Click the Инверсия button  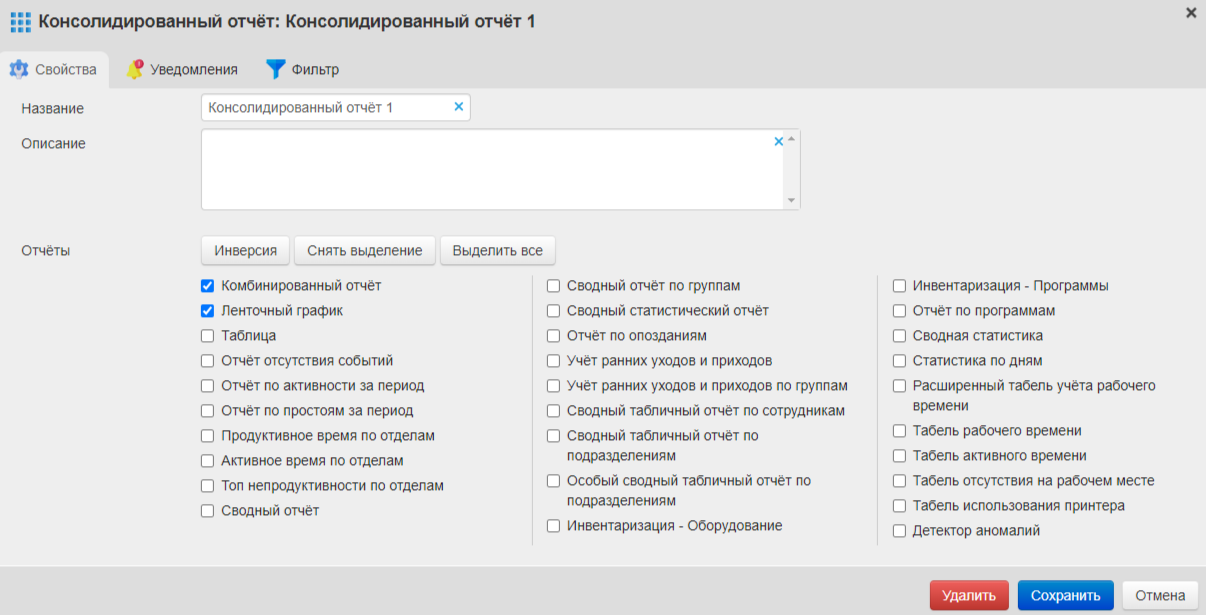[245, 249]
